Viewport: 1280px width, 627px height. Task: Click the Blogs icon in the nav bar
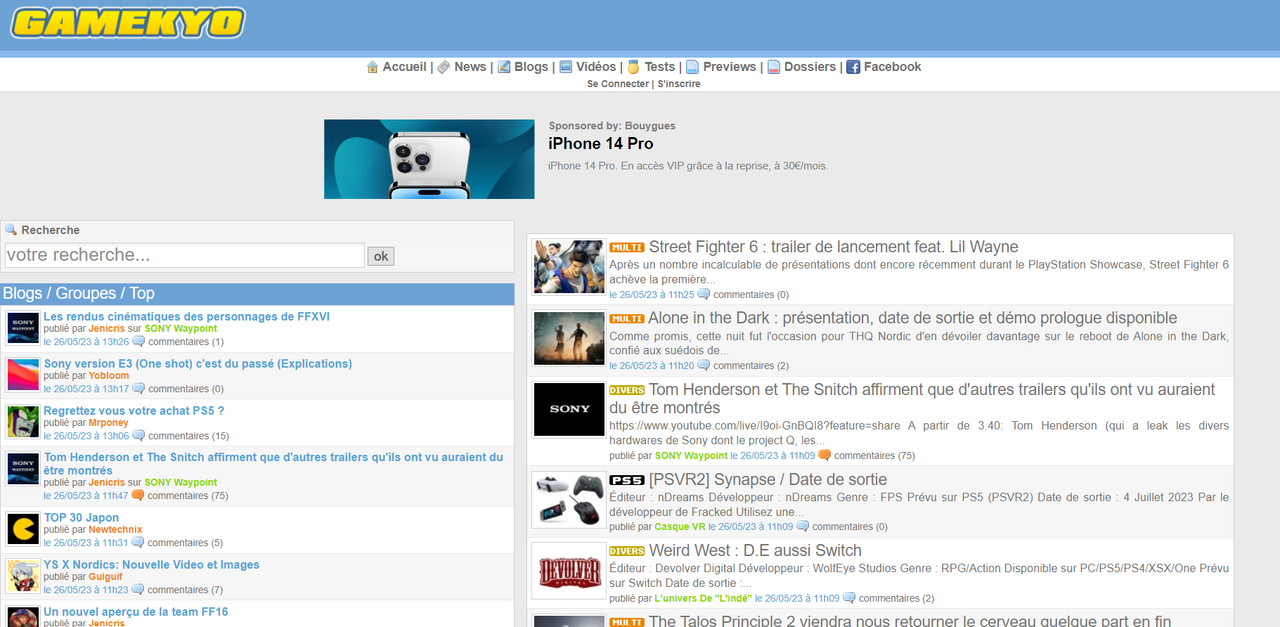(x=504, y=67)
